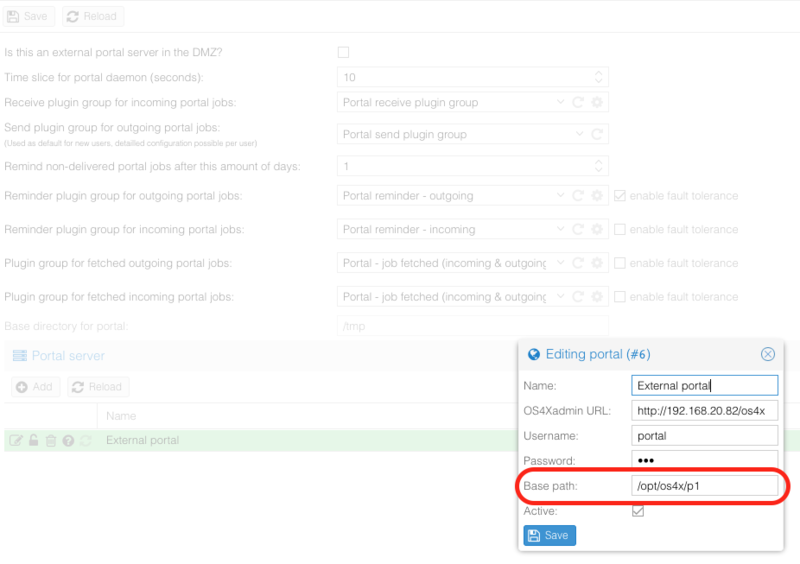Click the trash icon to delete External portal
800x564 pixels.
pyautogui.click(x=51, y=440)
